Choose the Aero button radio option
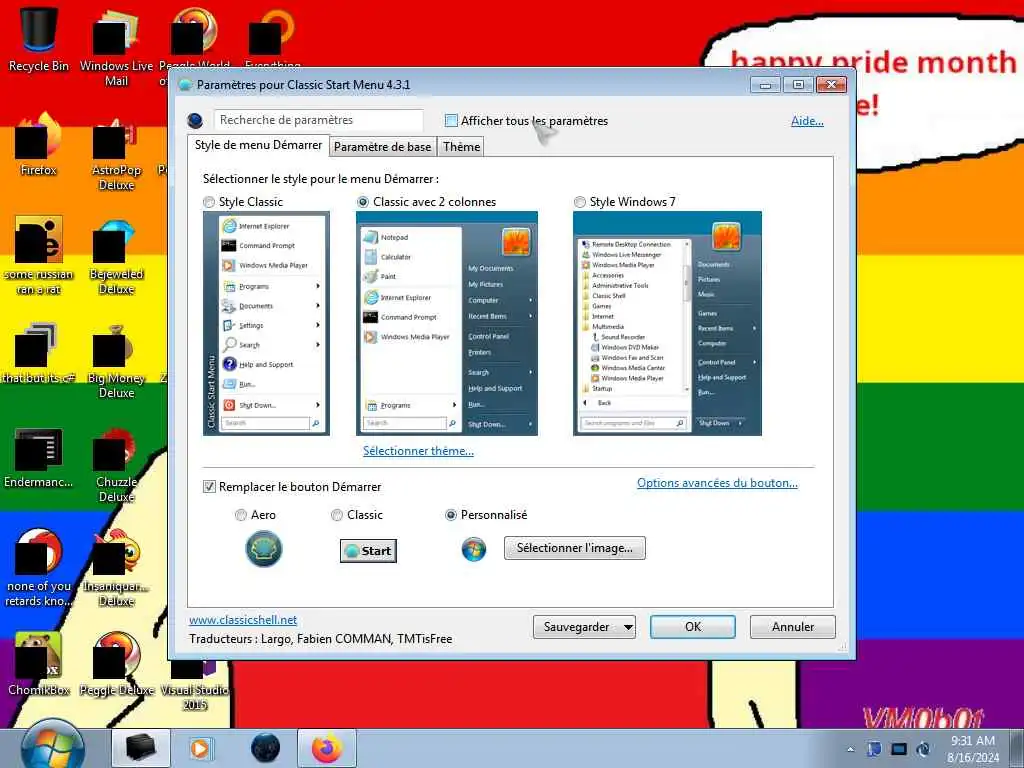Screen dimensions: 1024x768 point(241,515)
